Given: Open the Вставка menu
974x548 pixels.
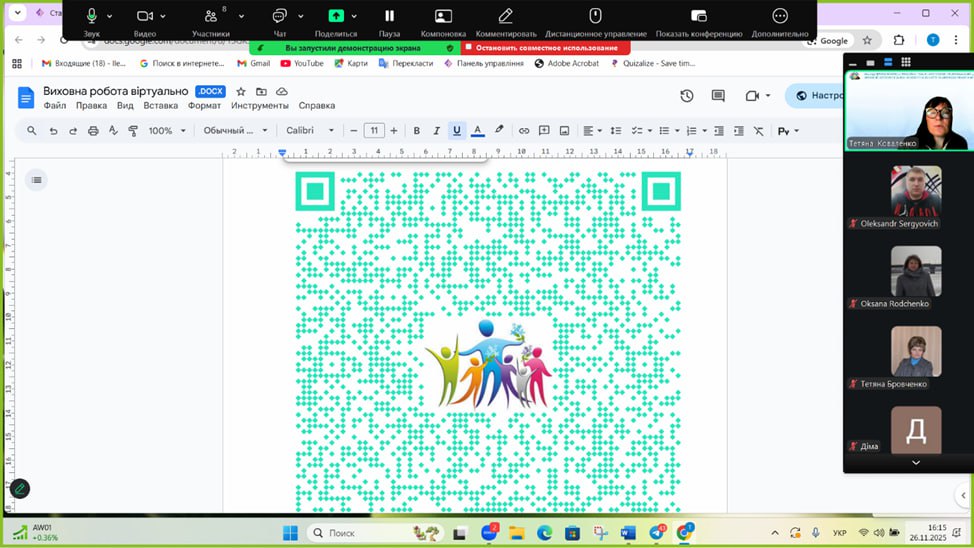Looking at the screenshot, I should 160,106.
